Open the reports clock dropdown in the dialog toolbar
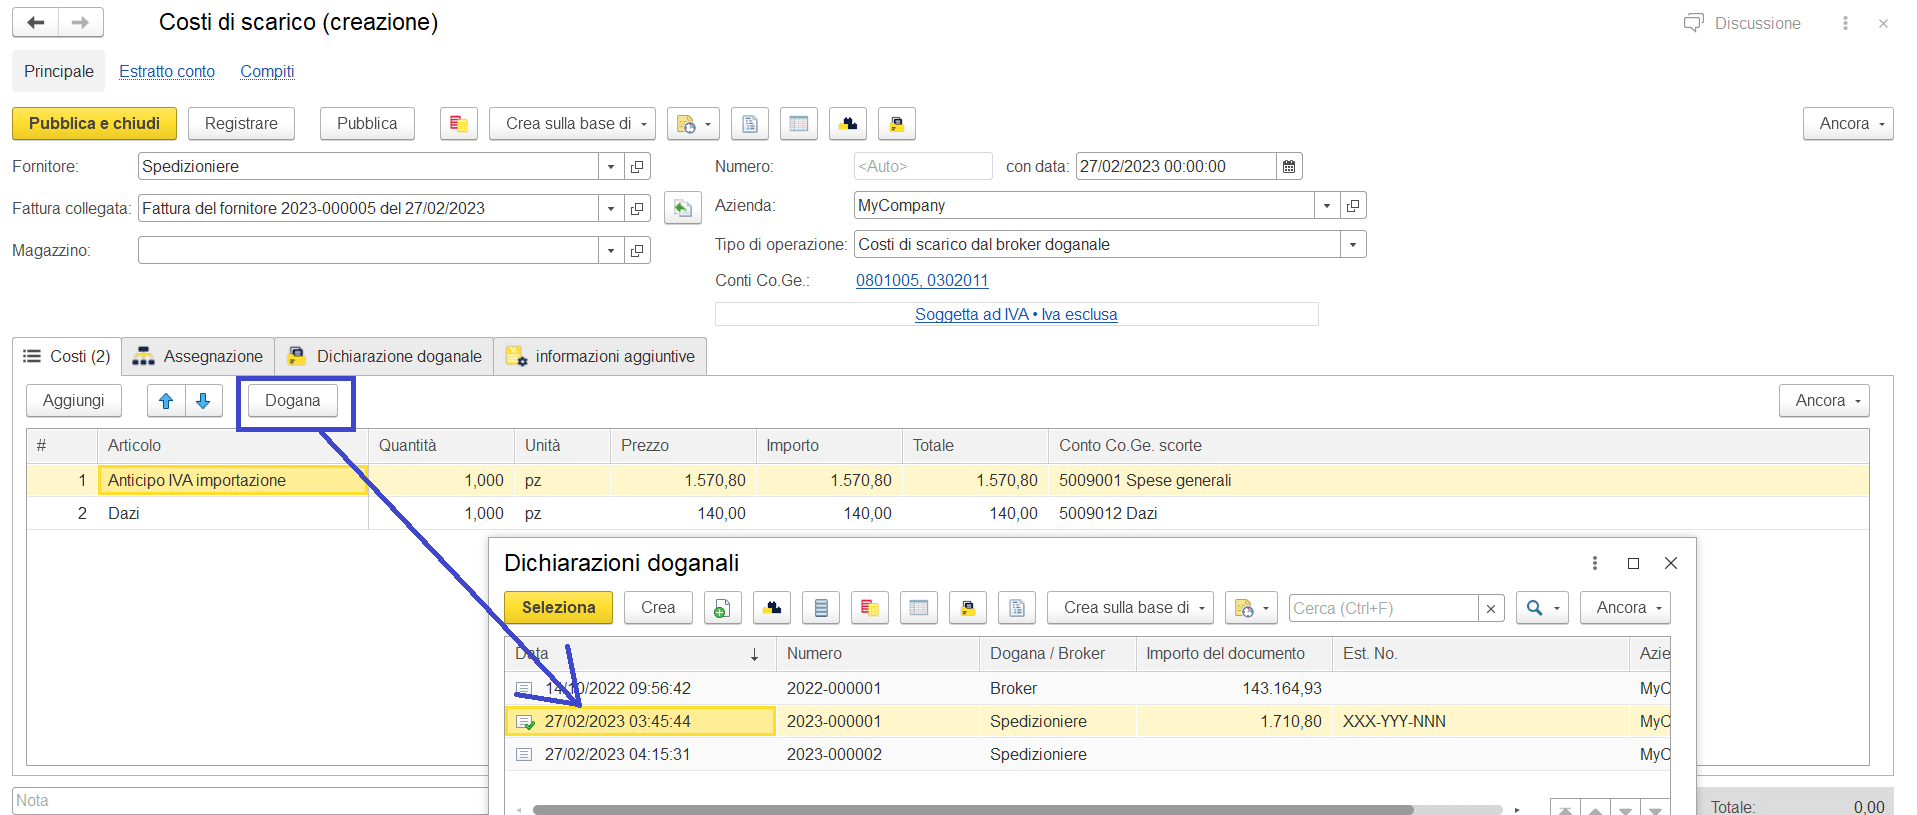The height and width of the screenshot is (815, 1917). [1251, 608]
